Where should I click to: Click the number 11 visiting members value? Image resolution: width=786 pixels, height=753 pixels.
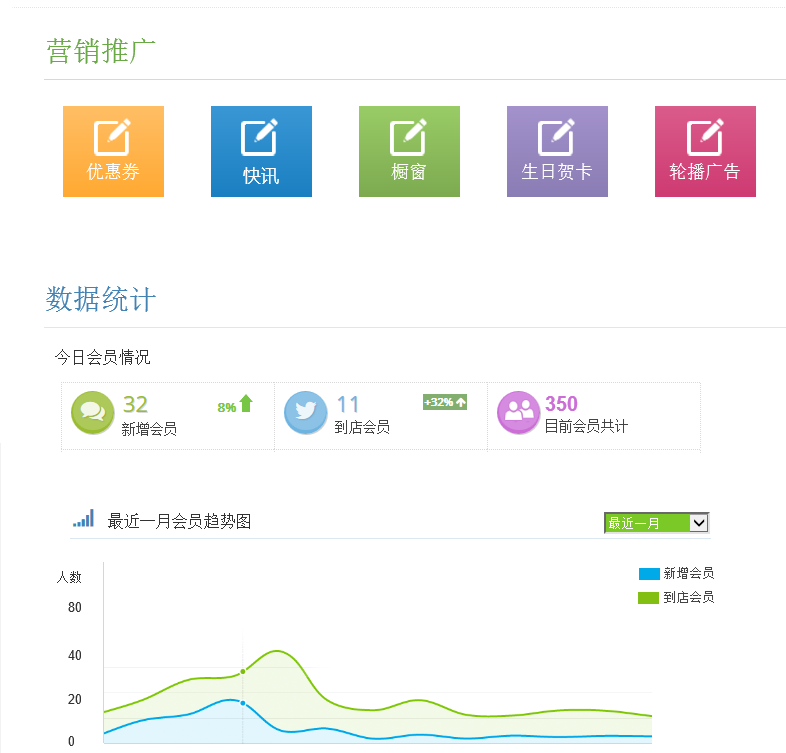click(348, 404)
